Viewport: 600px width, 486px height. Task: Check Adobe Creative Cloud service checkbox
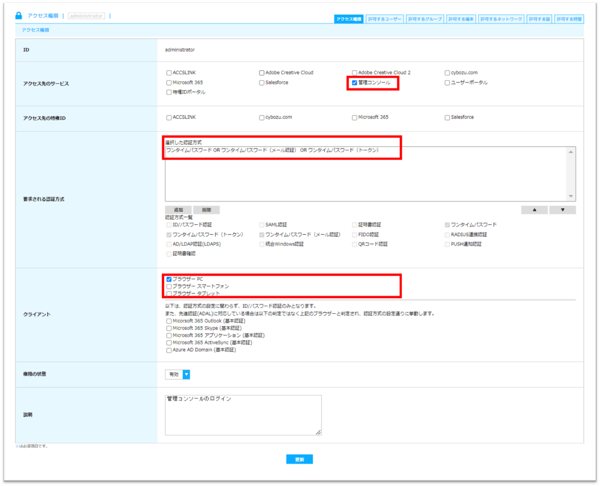coord(262,73)
